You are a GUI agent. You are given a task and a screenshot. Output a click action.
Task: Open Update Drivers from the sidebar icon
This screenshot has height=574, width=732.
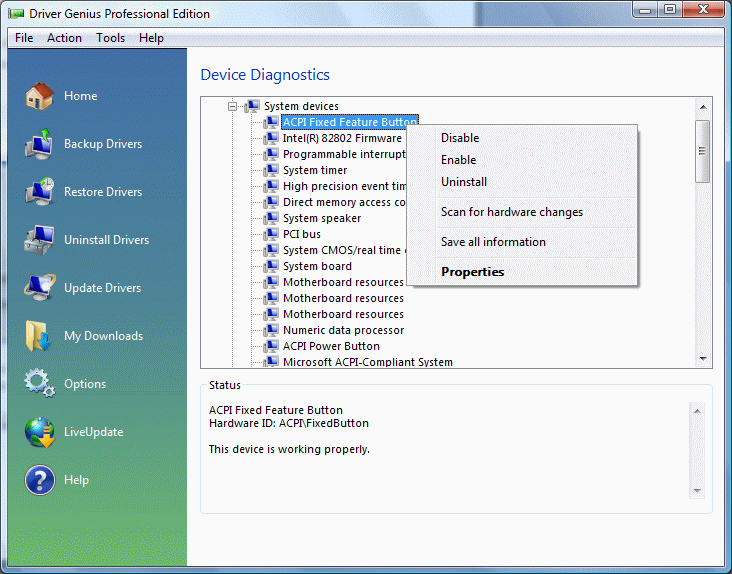coord(39,288)
